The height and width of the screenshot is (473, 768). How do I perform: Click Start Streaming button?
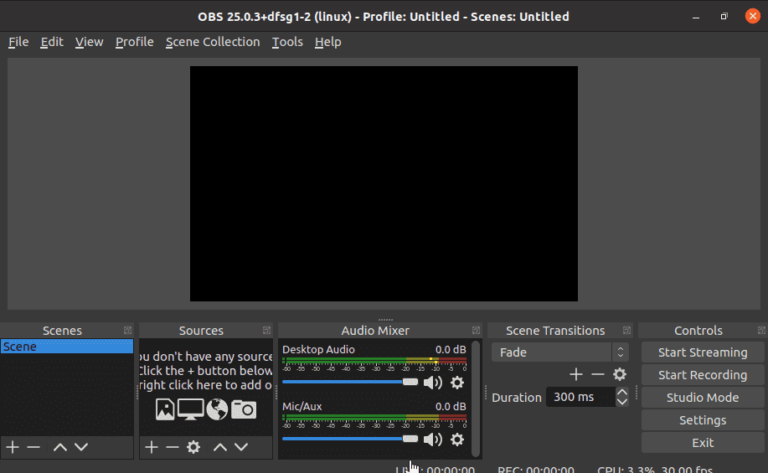(702, 352)
